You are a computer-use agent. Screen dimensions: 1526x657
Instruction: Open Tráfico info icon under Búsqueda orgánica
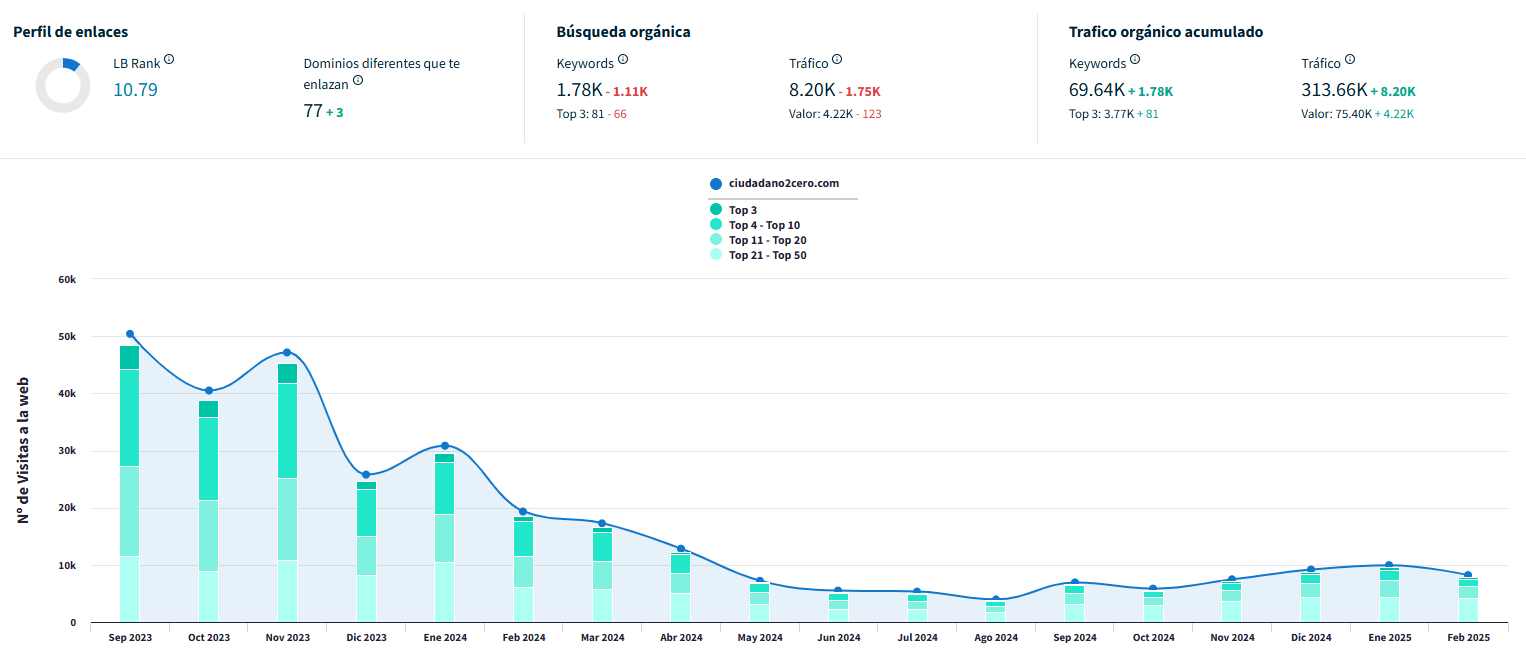[837, 59]
